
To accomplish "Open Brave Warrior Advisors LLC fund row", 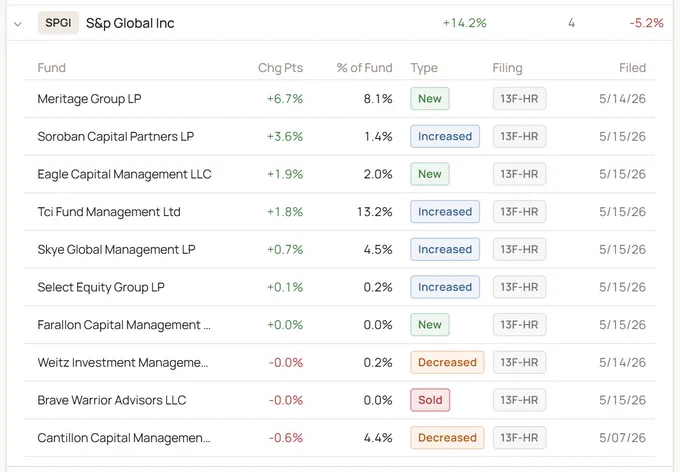I will [x=340, y=400].
